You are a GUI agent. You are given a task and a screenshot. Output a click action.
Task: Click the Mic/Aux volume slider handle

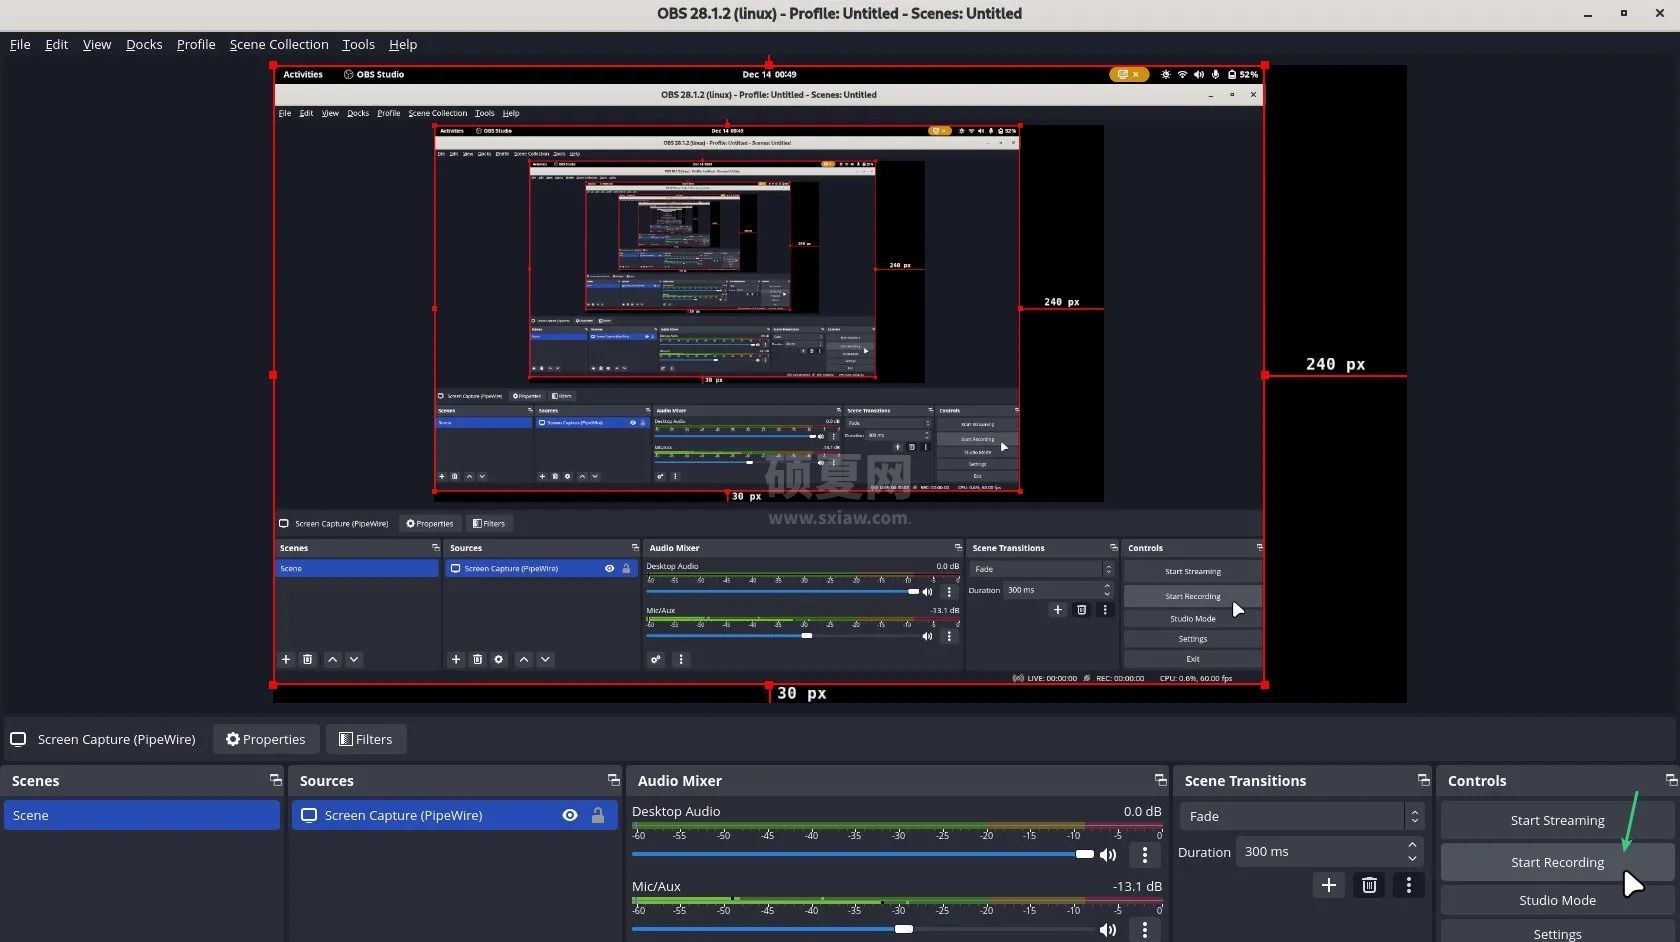[904, 929]
